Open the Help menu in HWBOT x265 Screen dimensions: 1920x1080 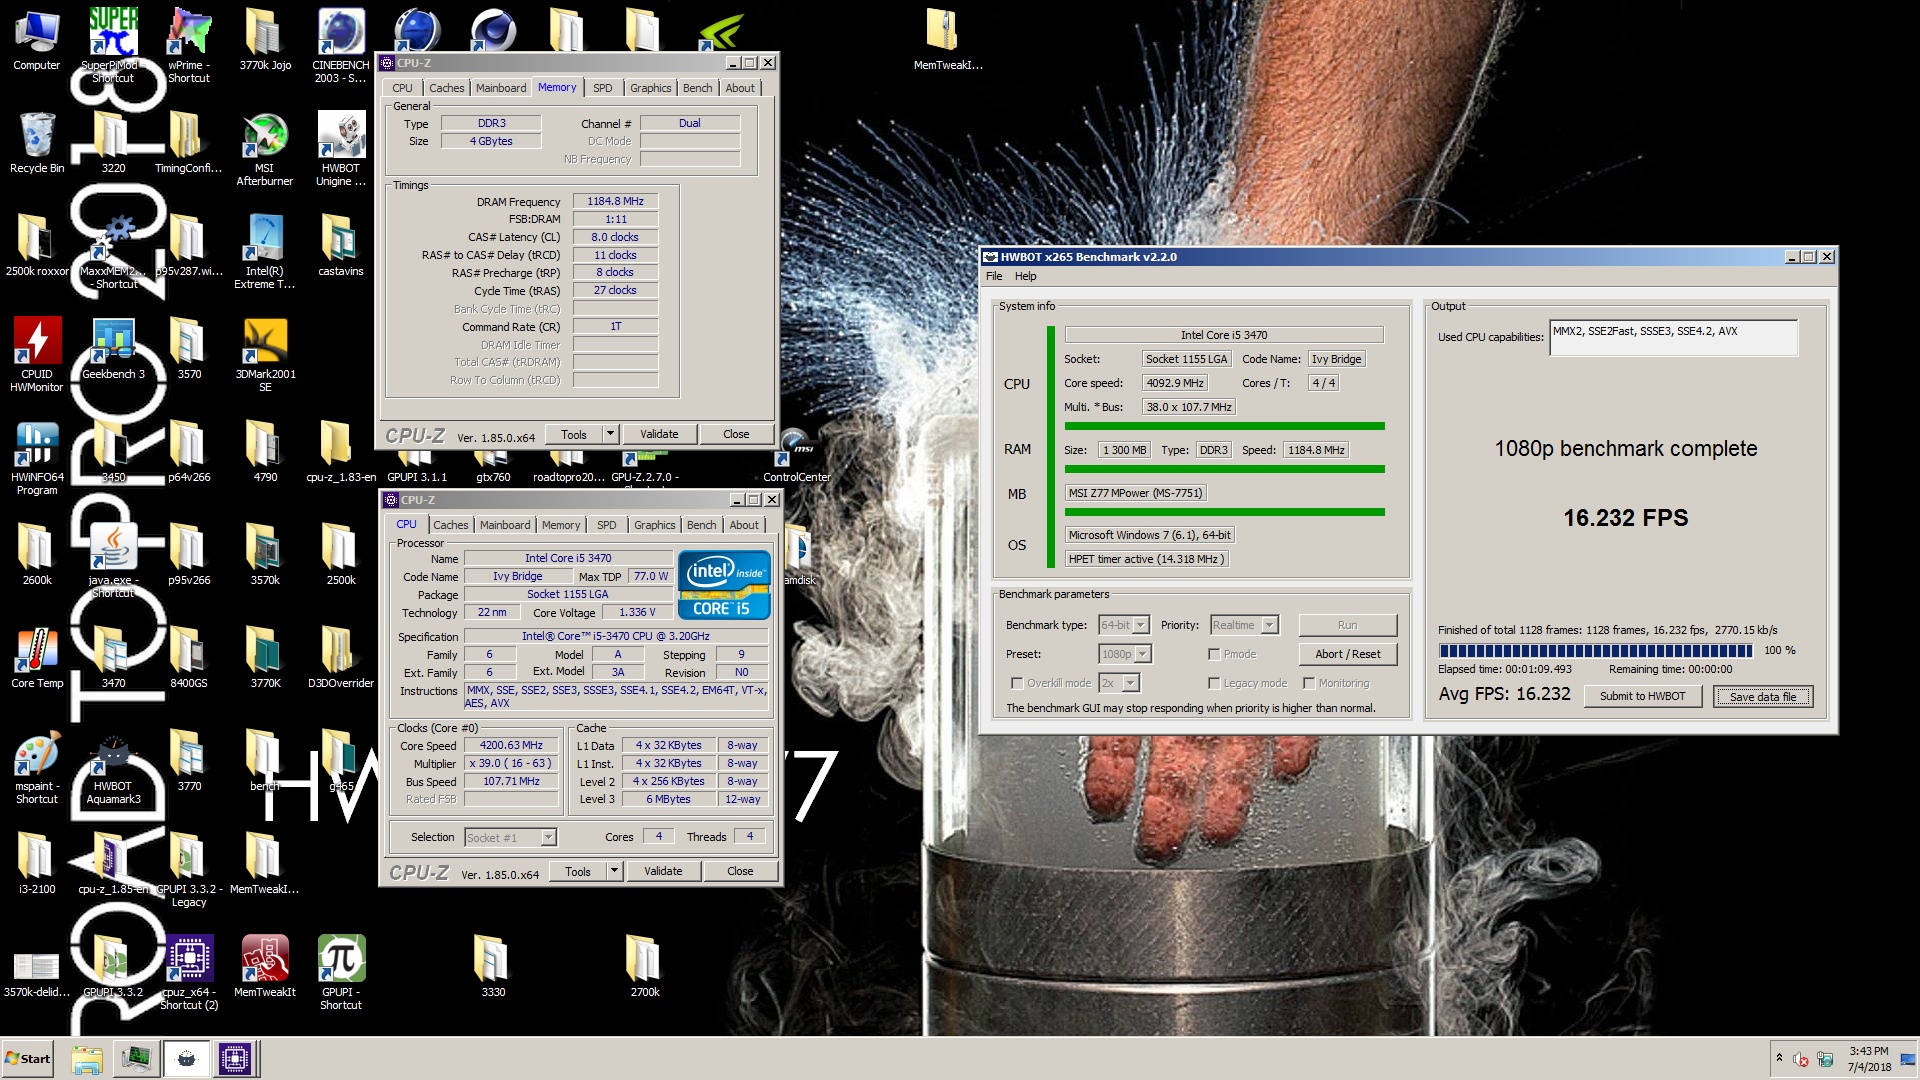(1026, 276)
